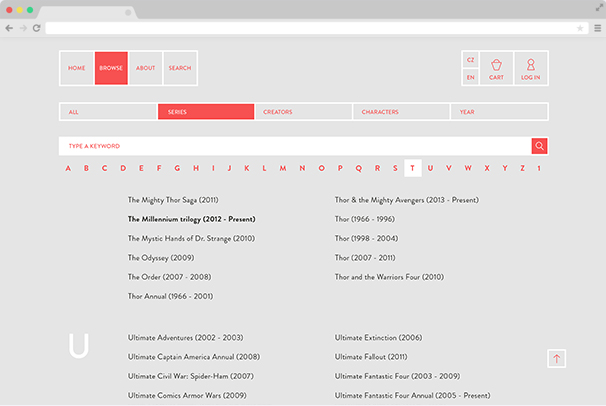The image size is (606, 406).
Task: Switch language to EN
Action: [x=470, y=77]
